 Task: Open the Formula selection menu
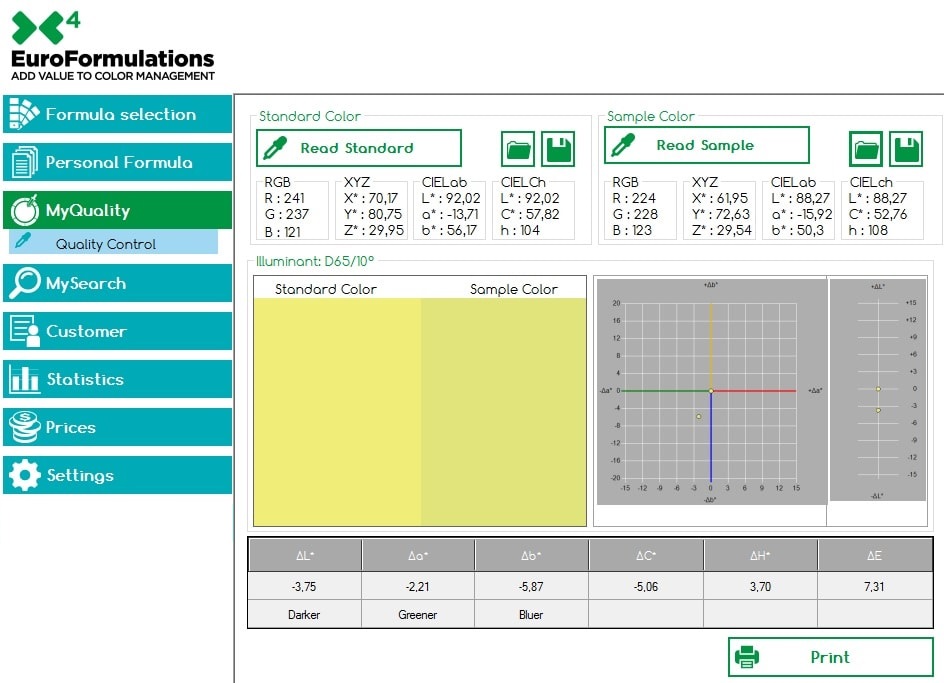tap(117, 114)
